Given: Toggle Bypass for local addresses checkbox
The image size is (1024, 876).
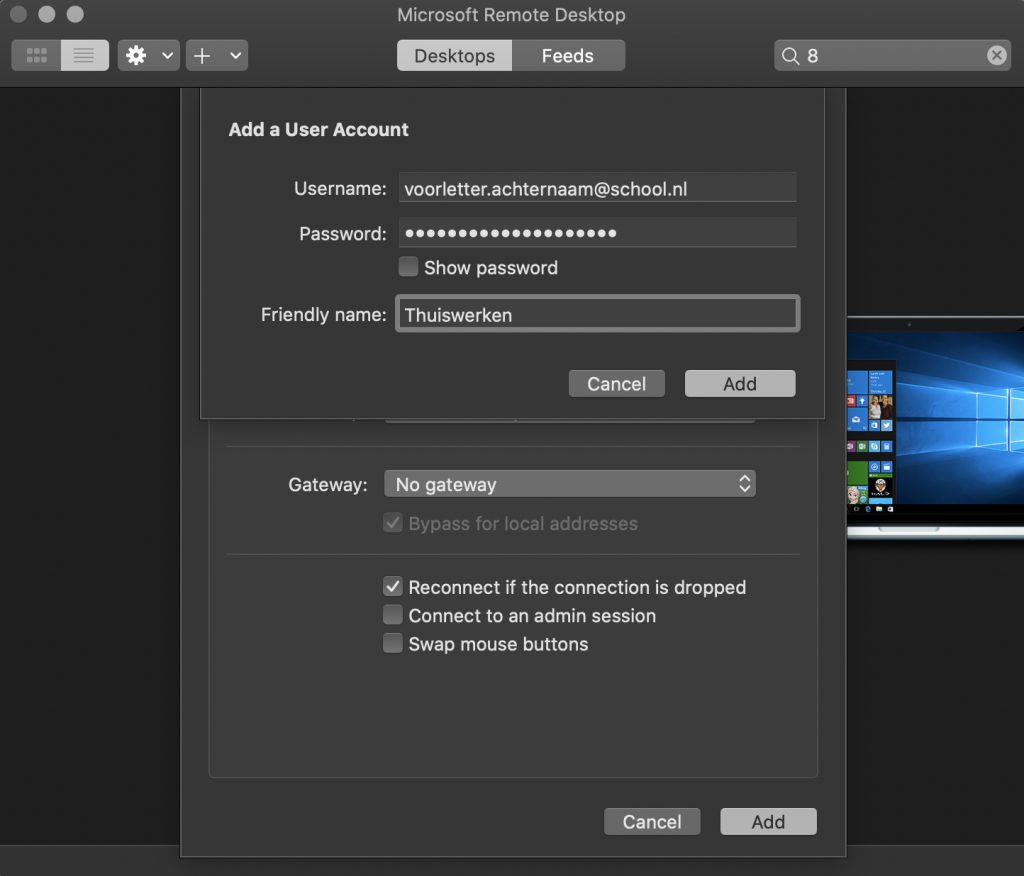Looking at the screenshot, I should (392, 523).
